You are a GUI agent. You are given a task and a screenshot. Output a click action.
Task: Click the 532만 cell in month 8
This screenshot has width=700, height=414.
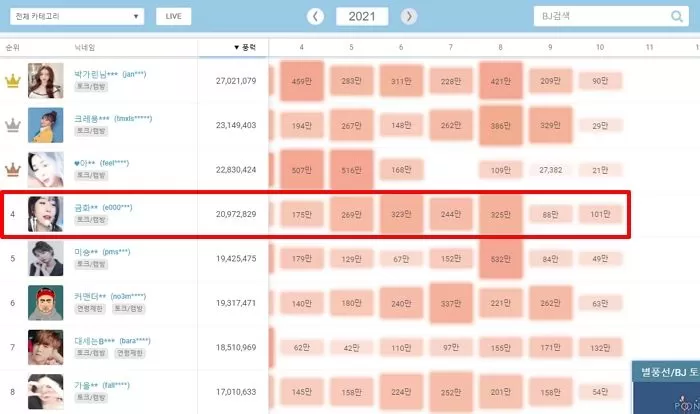(x=500, y=259)
